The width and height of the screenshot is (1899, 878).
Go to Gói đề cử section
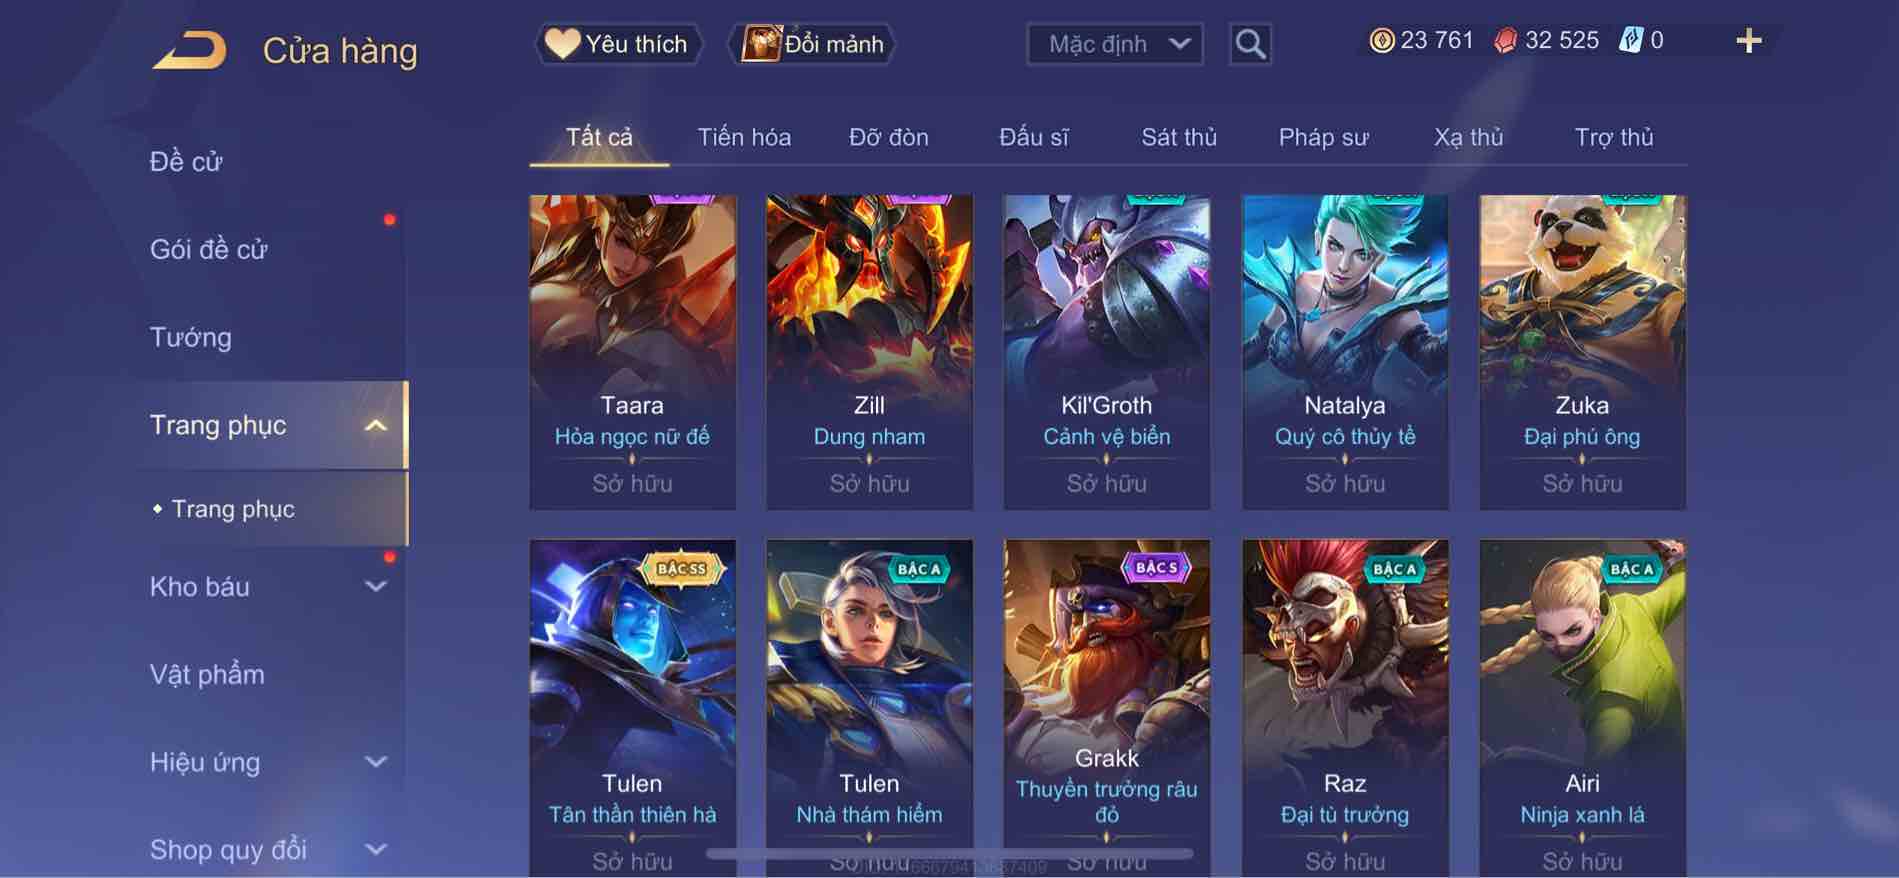pos(209,250)
